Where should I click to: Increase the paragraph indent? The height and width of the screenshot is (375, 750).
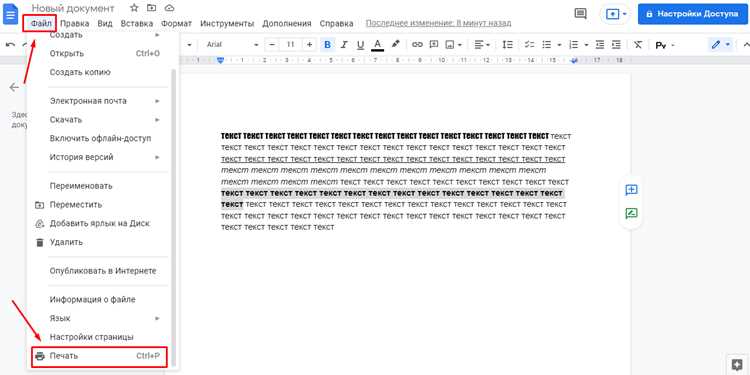[616, 44]
